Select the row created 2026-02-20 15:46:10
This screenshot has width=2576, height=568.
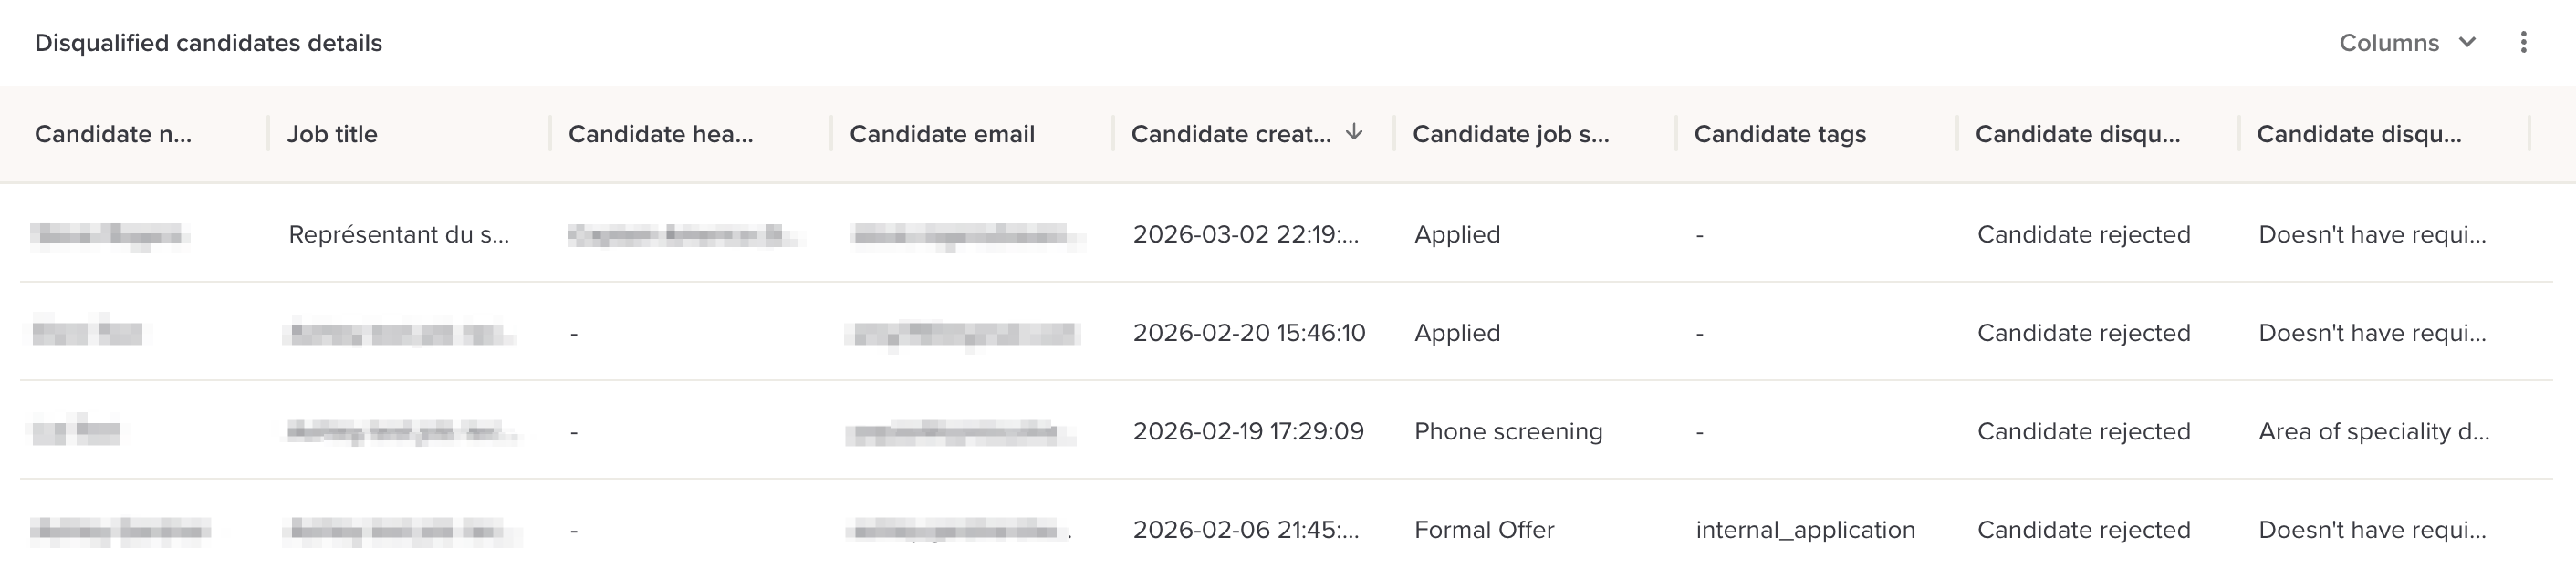point(1248,333)
